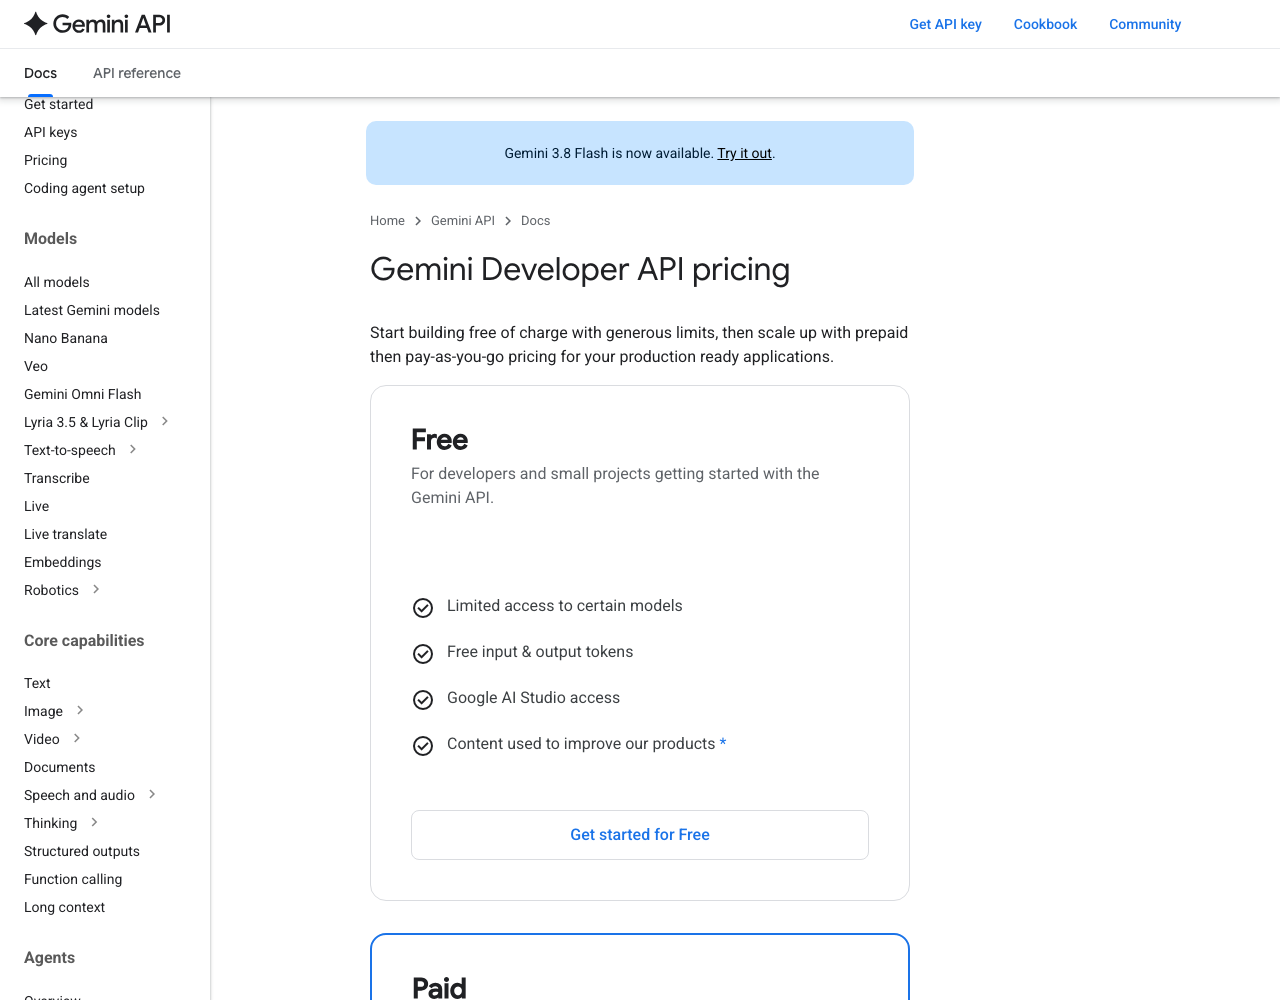The height and width of the screenshot is (1000, 1280).
Task: Switch to the Docs tab
Action: [x=40, y=73]
